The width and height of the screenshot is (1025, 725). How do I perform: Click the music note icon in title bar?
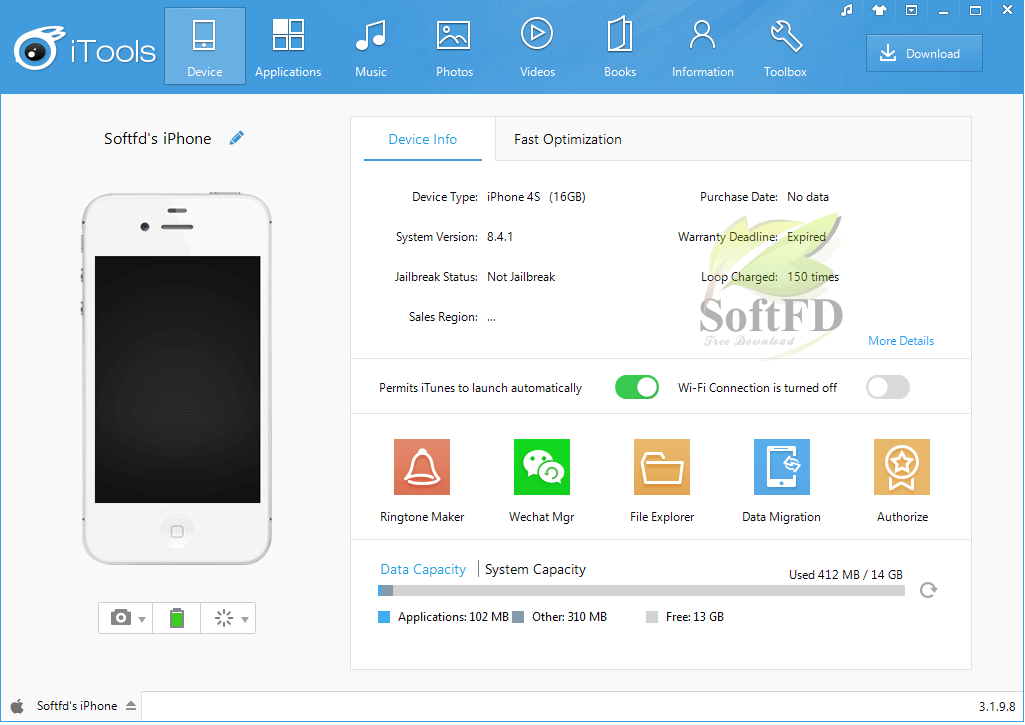(x=847, y=10)
